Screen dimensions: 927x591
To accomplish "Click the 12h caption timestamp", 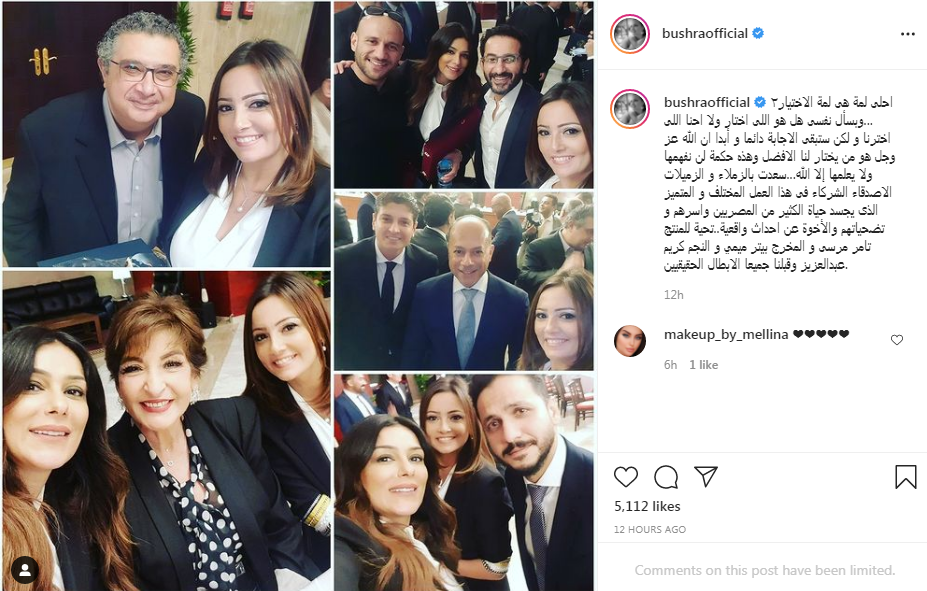I will click(x=673, y=295).
